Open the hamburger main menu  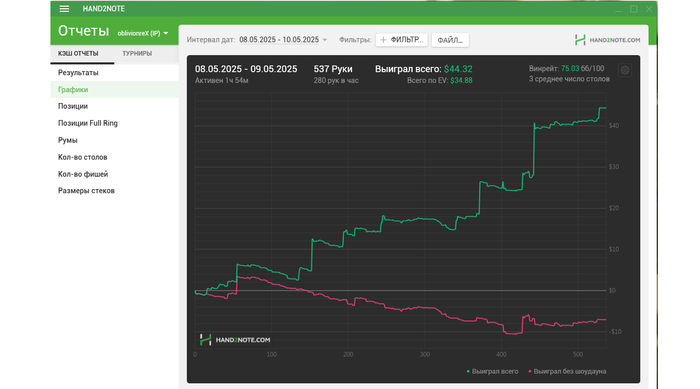pos(64,9)
